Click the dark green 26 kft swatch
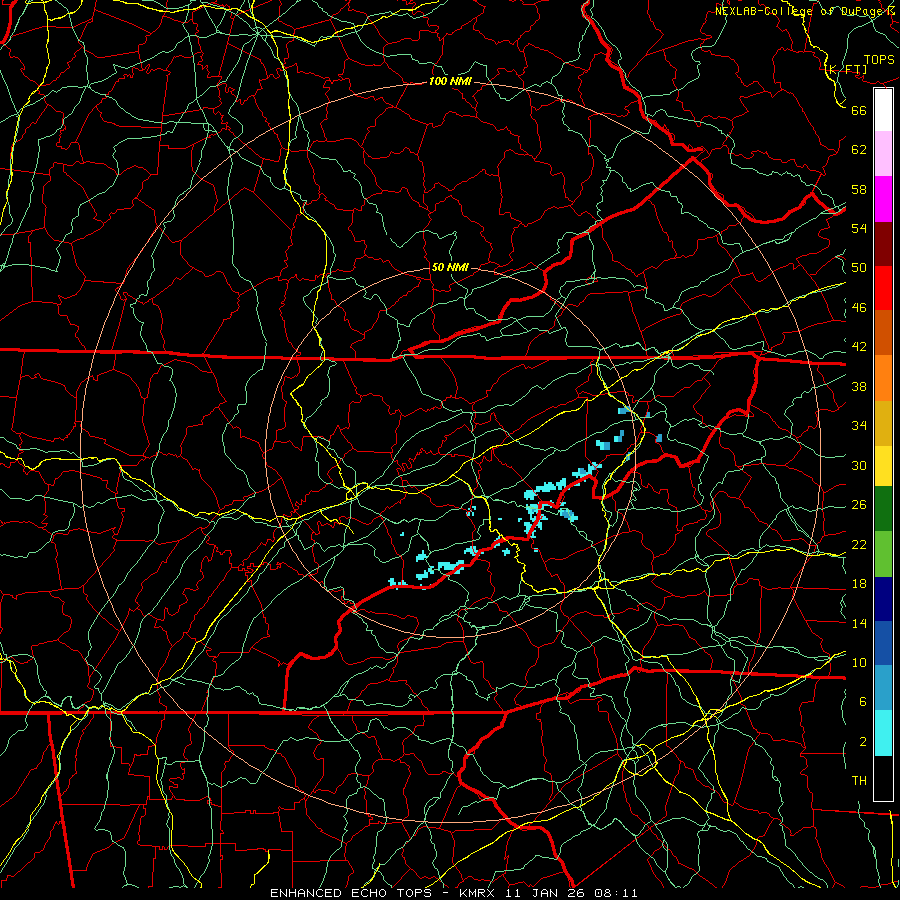900x900 pixels. click(883, 509)
